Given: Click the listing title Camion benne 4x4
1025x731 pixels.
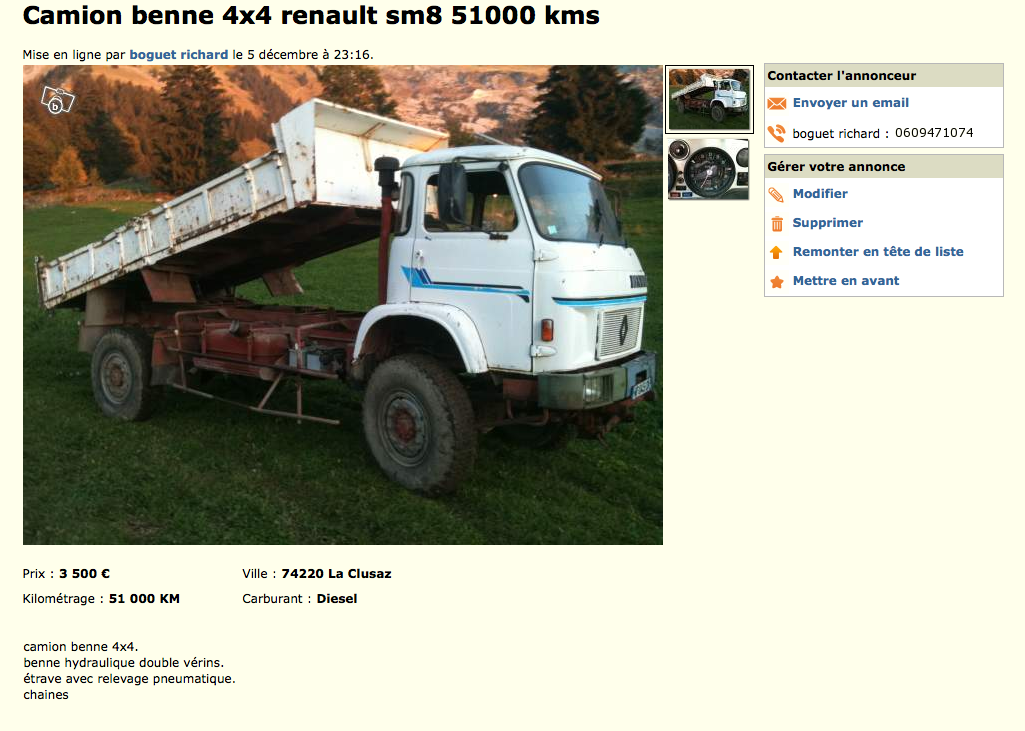Looking at the screenshot, I should coord(311,16).
